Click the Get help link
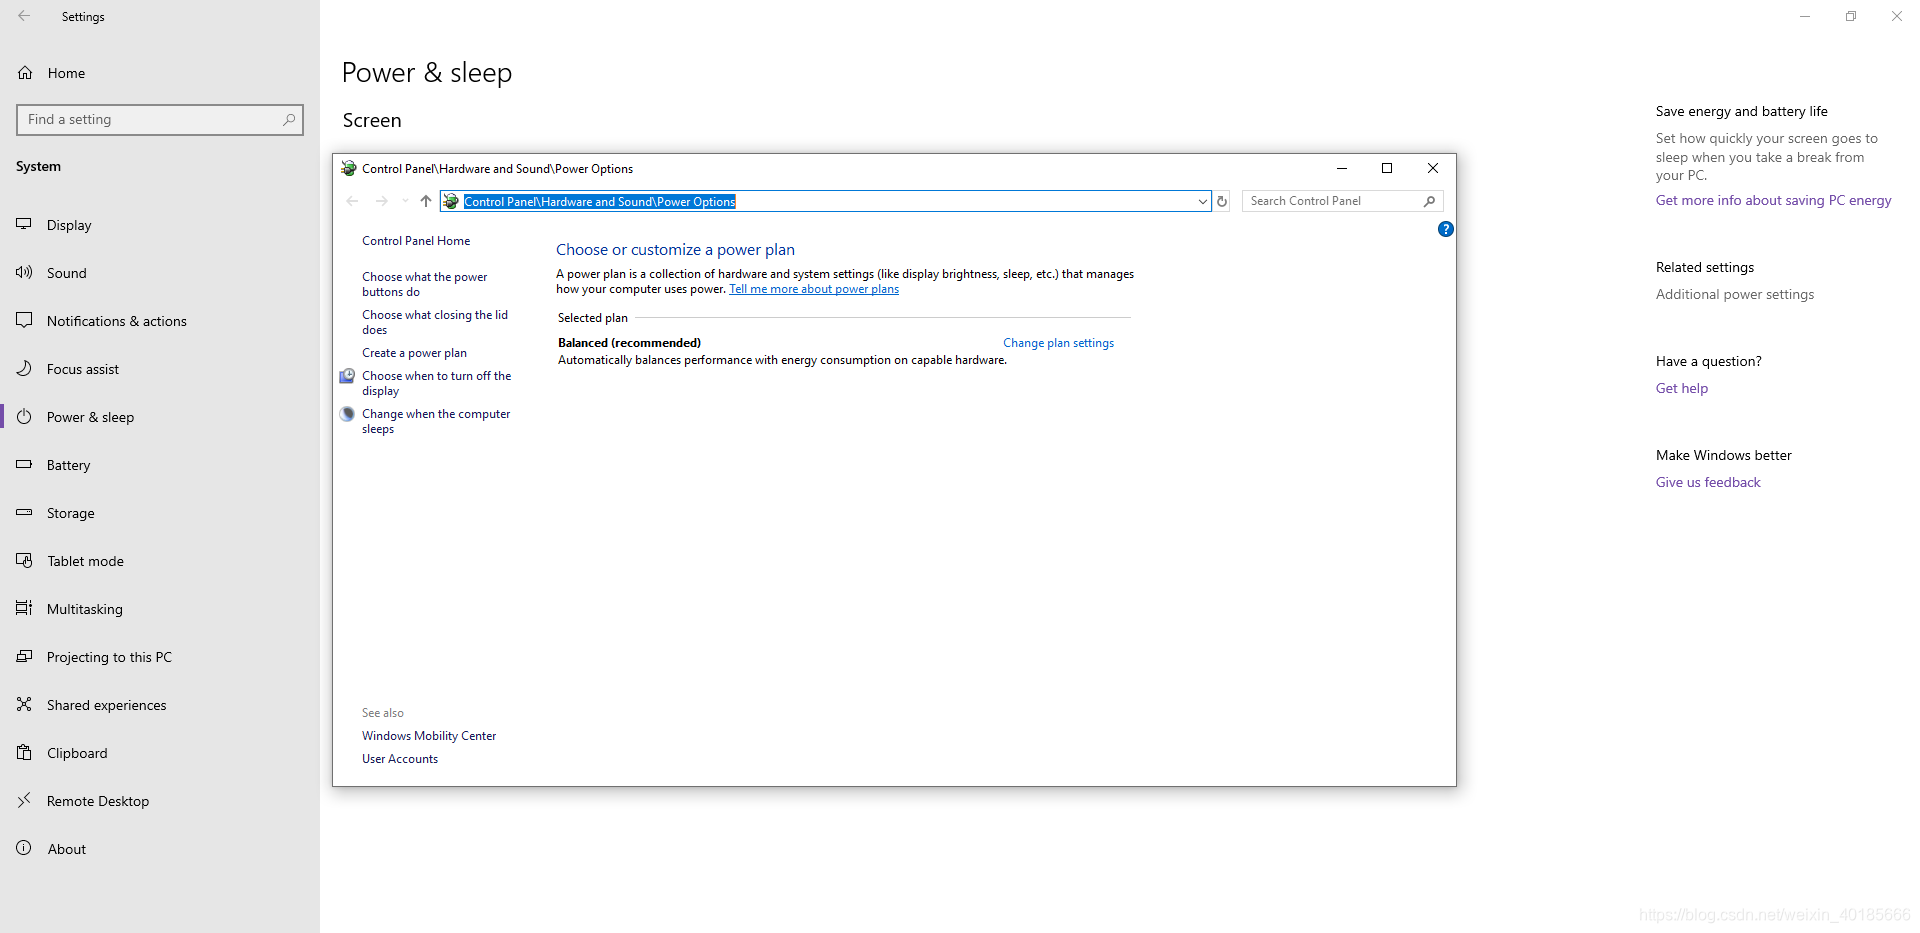 1682,388
